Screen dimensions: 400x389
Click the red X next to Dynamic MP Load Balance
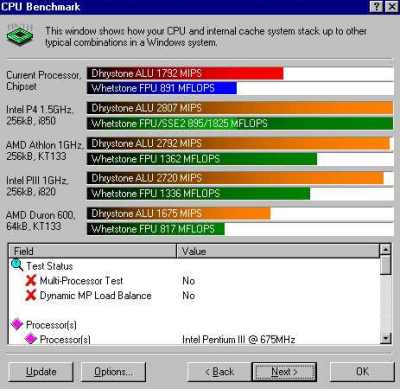(30, 295)
